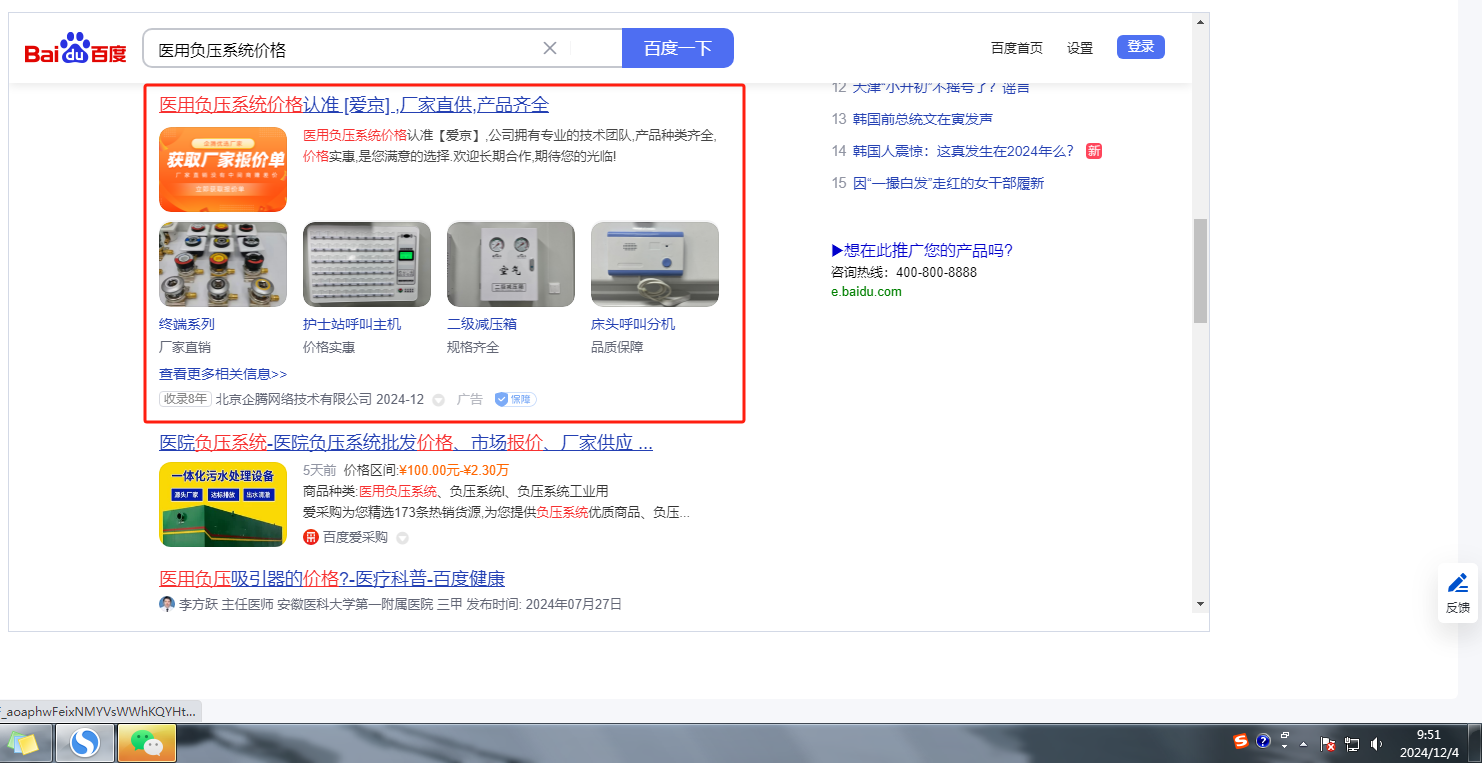Click the red 新 badge on item 14
Screen dimensions: 1482x763
pos(1094,151)
